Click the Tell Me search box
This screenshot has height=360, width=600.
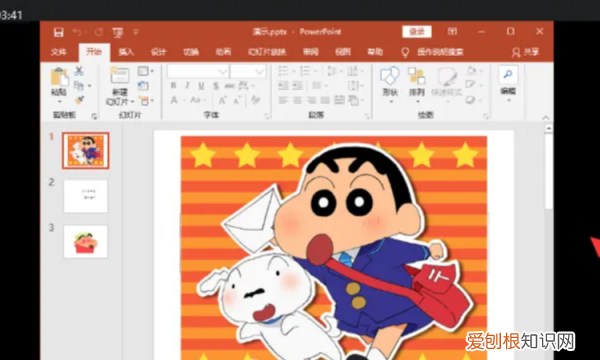[x=432, y=52]
